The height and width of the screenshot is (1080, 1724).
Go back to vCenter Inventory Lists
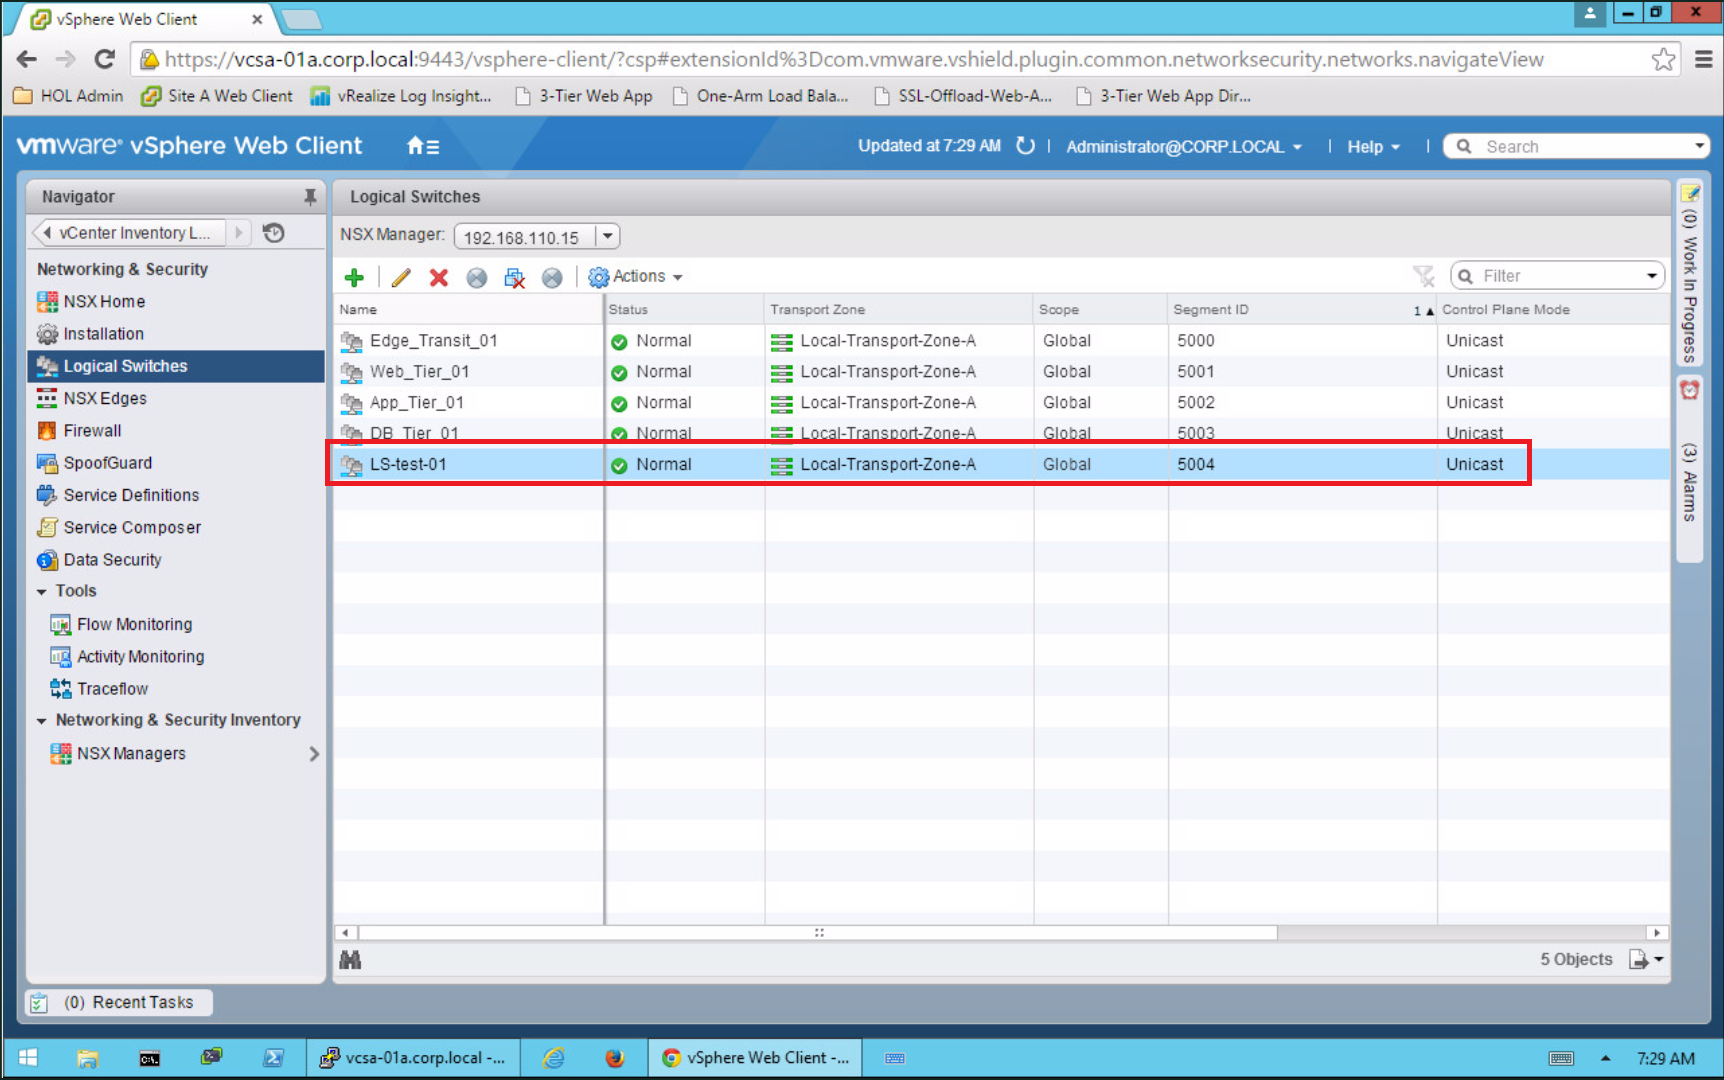coord(129,233)
